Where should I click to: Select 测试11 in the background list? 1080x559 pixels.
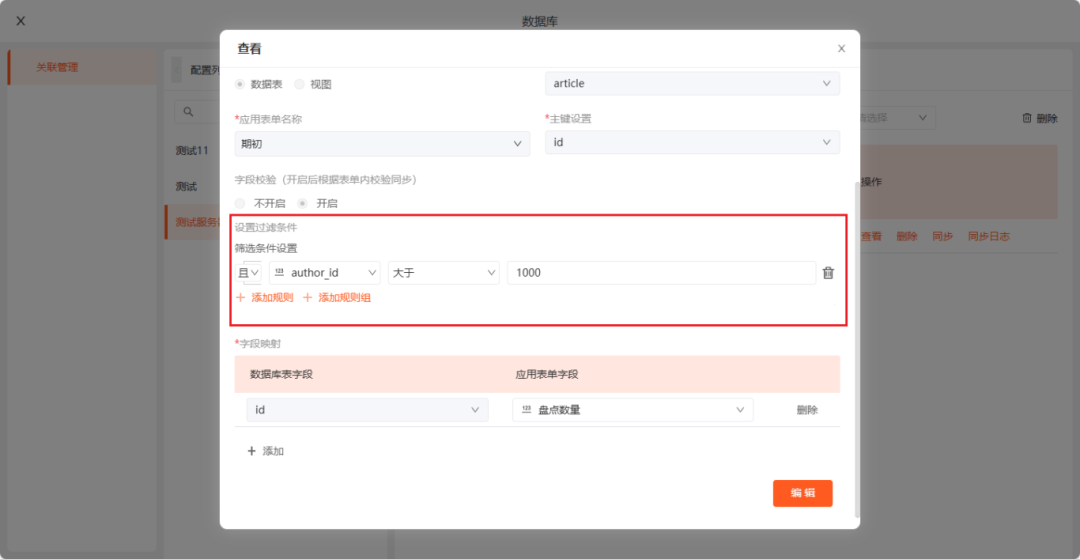point(192,150)
